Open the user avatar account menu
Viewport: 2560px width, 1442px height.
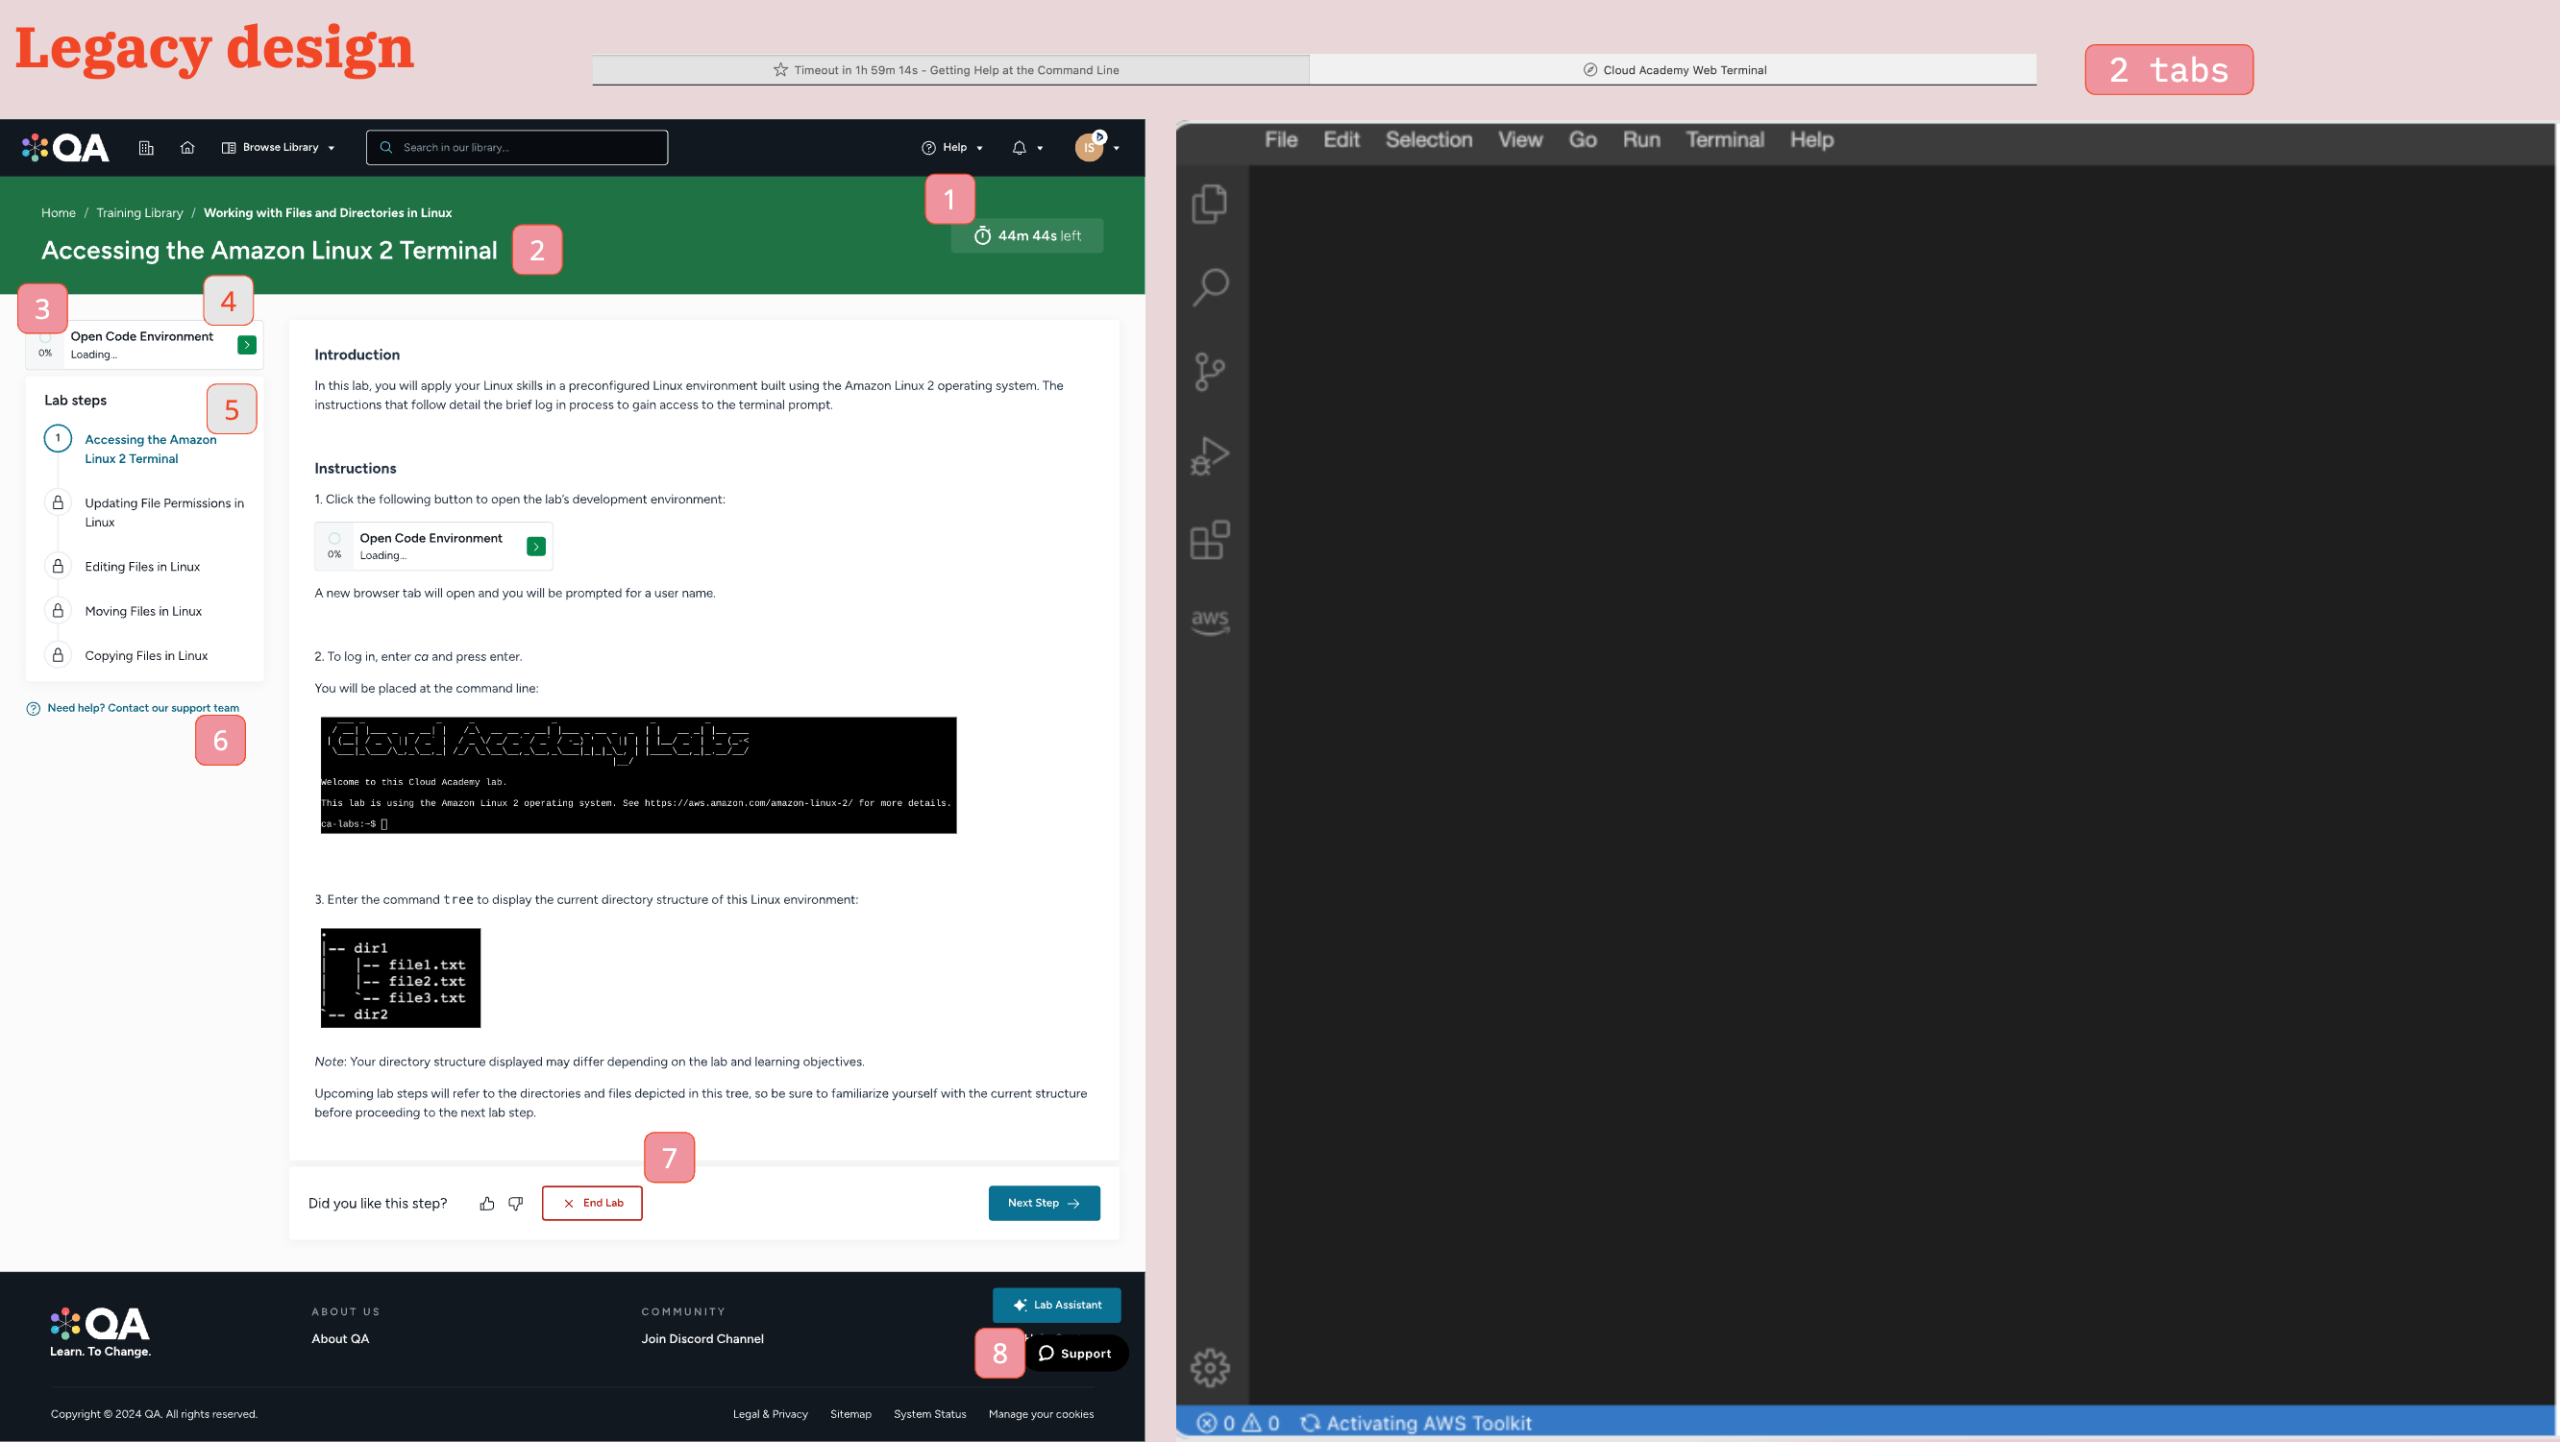point(1096,147)
